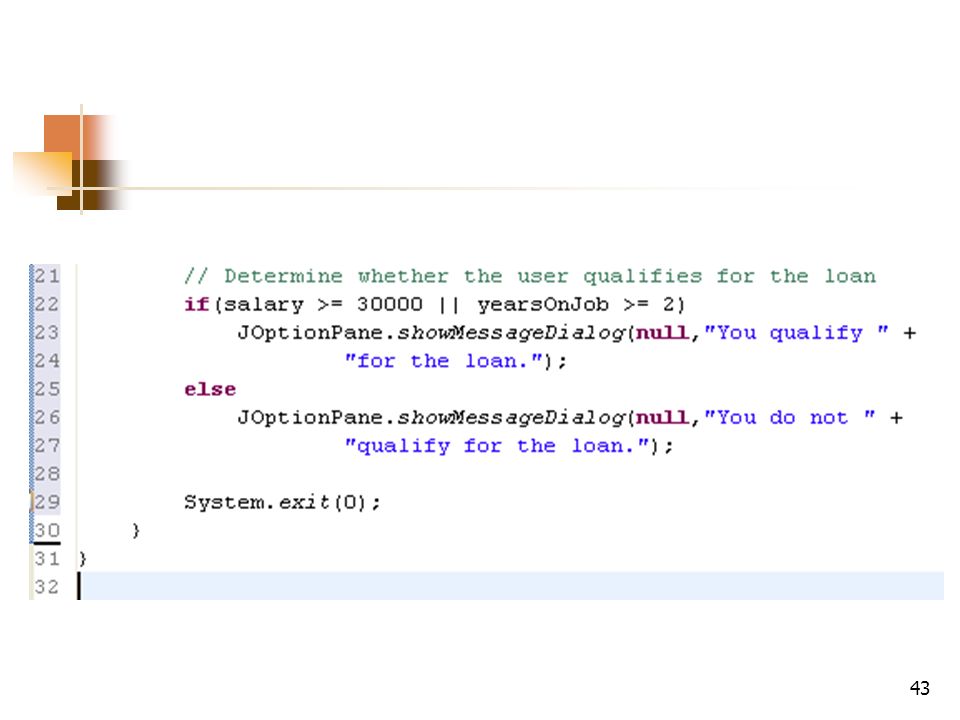Click the 'null' keyword on line 23
The height and width of the screenshot is (720, 960).
(x=663, y=333)
